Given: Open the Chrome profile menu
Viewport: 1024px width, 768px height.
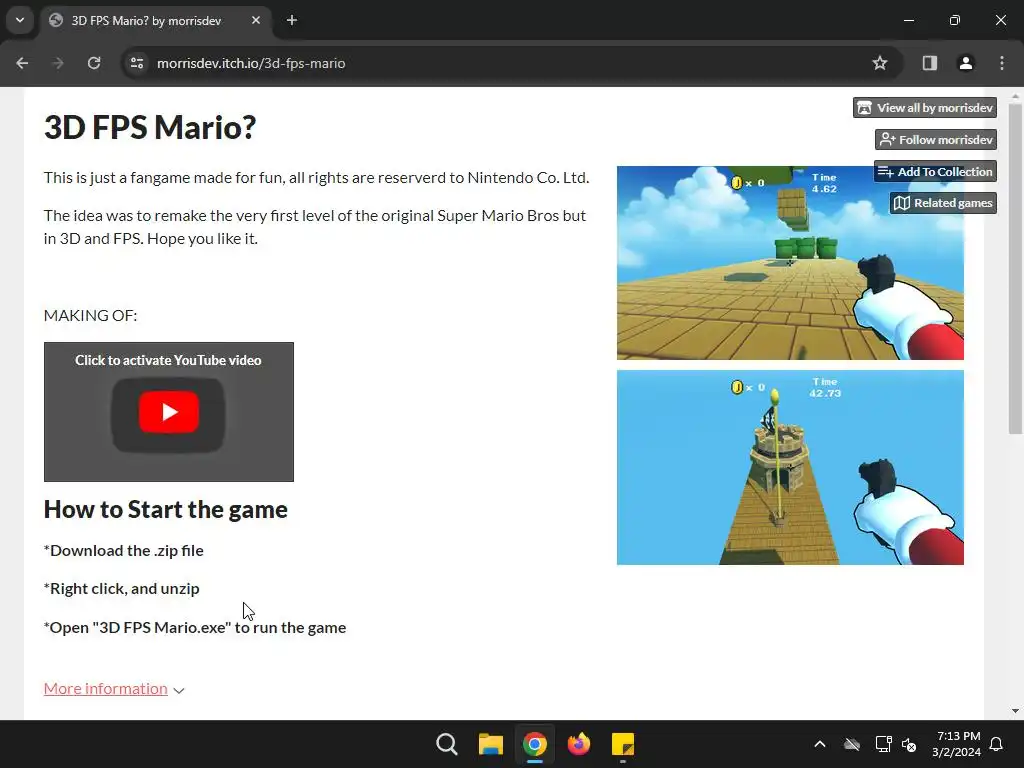Looking at the screenshot, I should pos(966,63).
